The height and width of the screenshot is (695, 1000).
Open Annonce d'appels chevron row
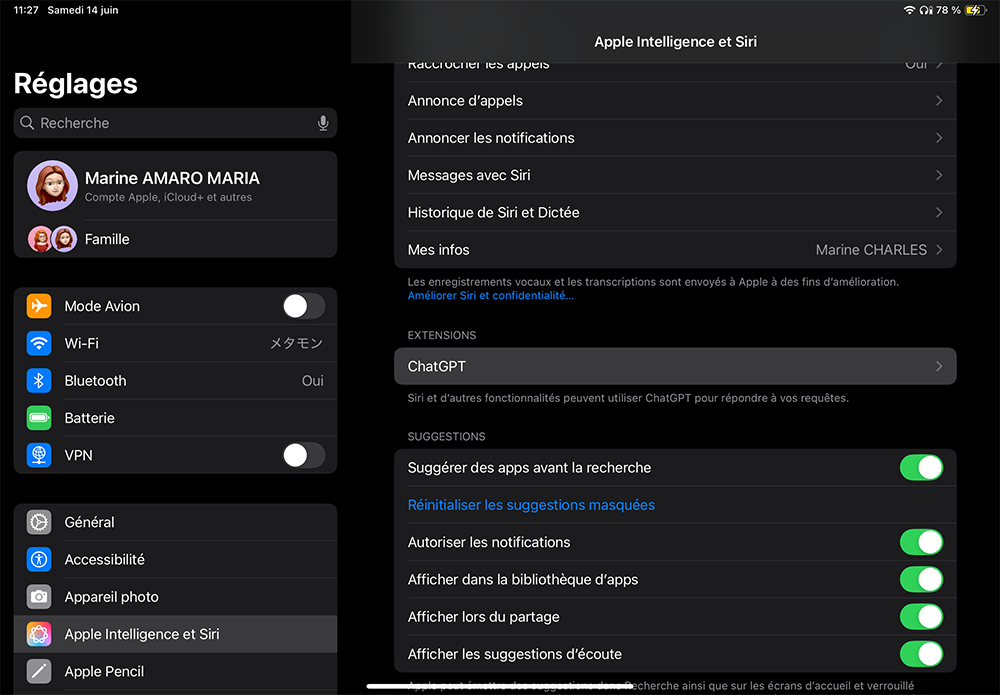click(675, 101)
